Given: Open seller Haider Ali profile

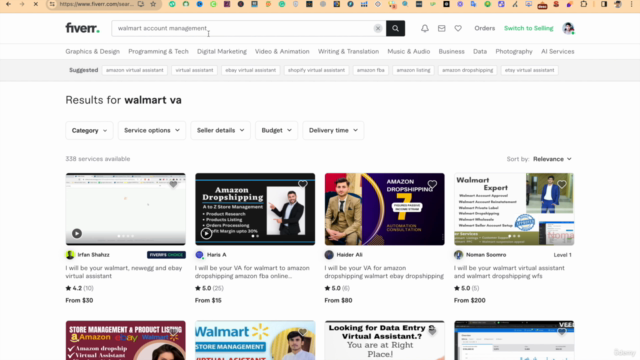Looking at the screenshot, I should tap(349, 255).
